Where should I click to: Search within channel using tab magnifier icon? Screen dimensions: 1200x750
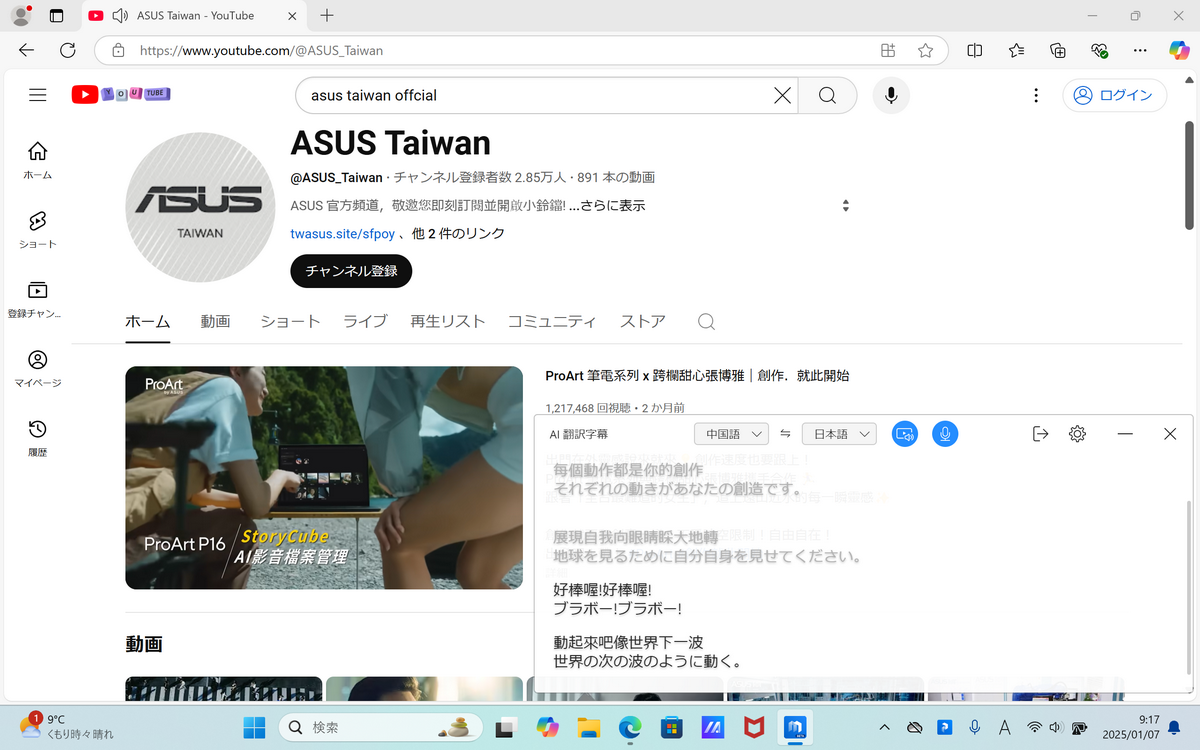(x=706, y=321)
